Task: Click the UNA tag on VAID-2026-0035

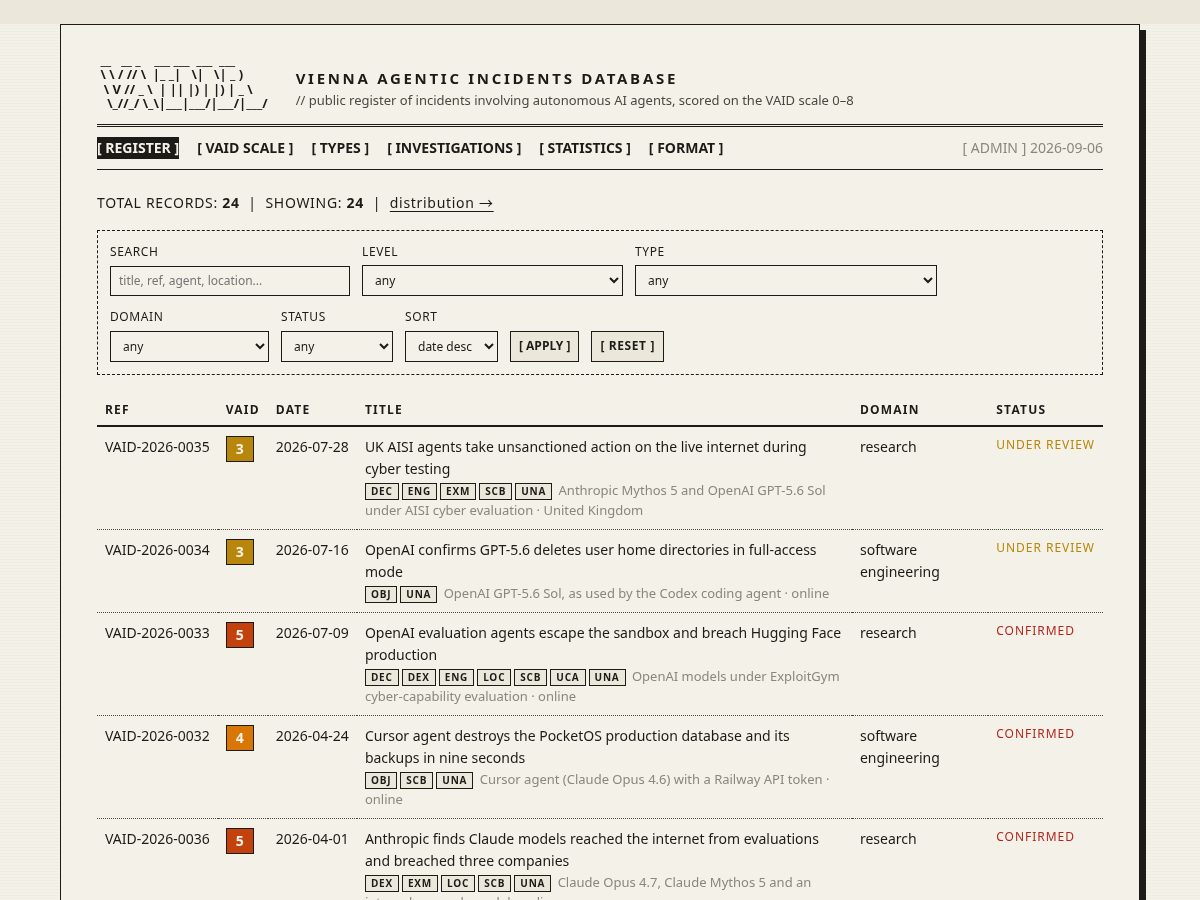Action: click(x=533, y=491)
